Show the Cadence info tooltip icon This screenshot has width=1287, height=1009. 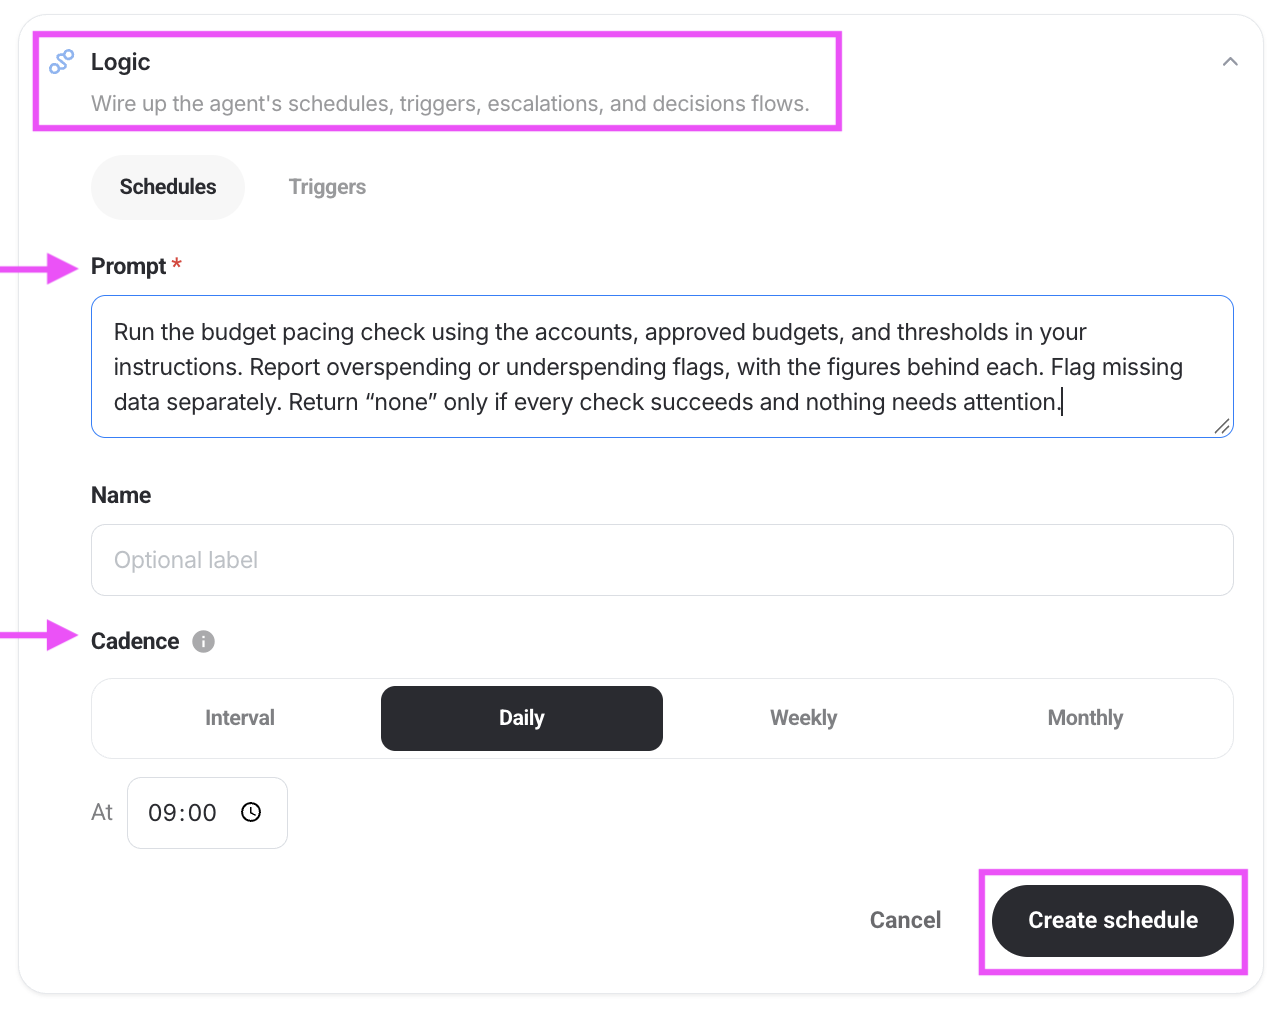click(204, 642)
